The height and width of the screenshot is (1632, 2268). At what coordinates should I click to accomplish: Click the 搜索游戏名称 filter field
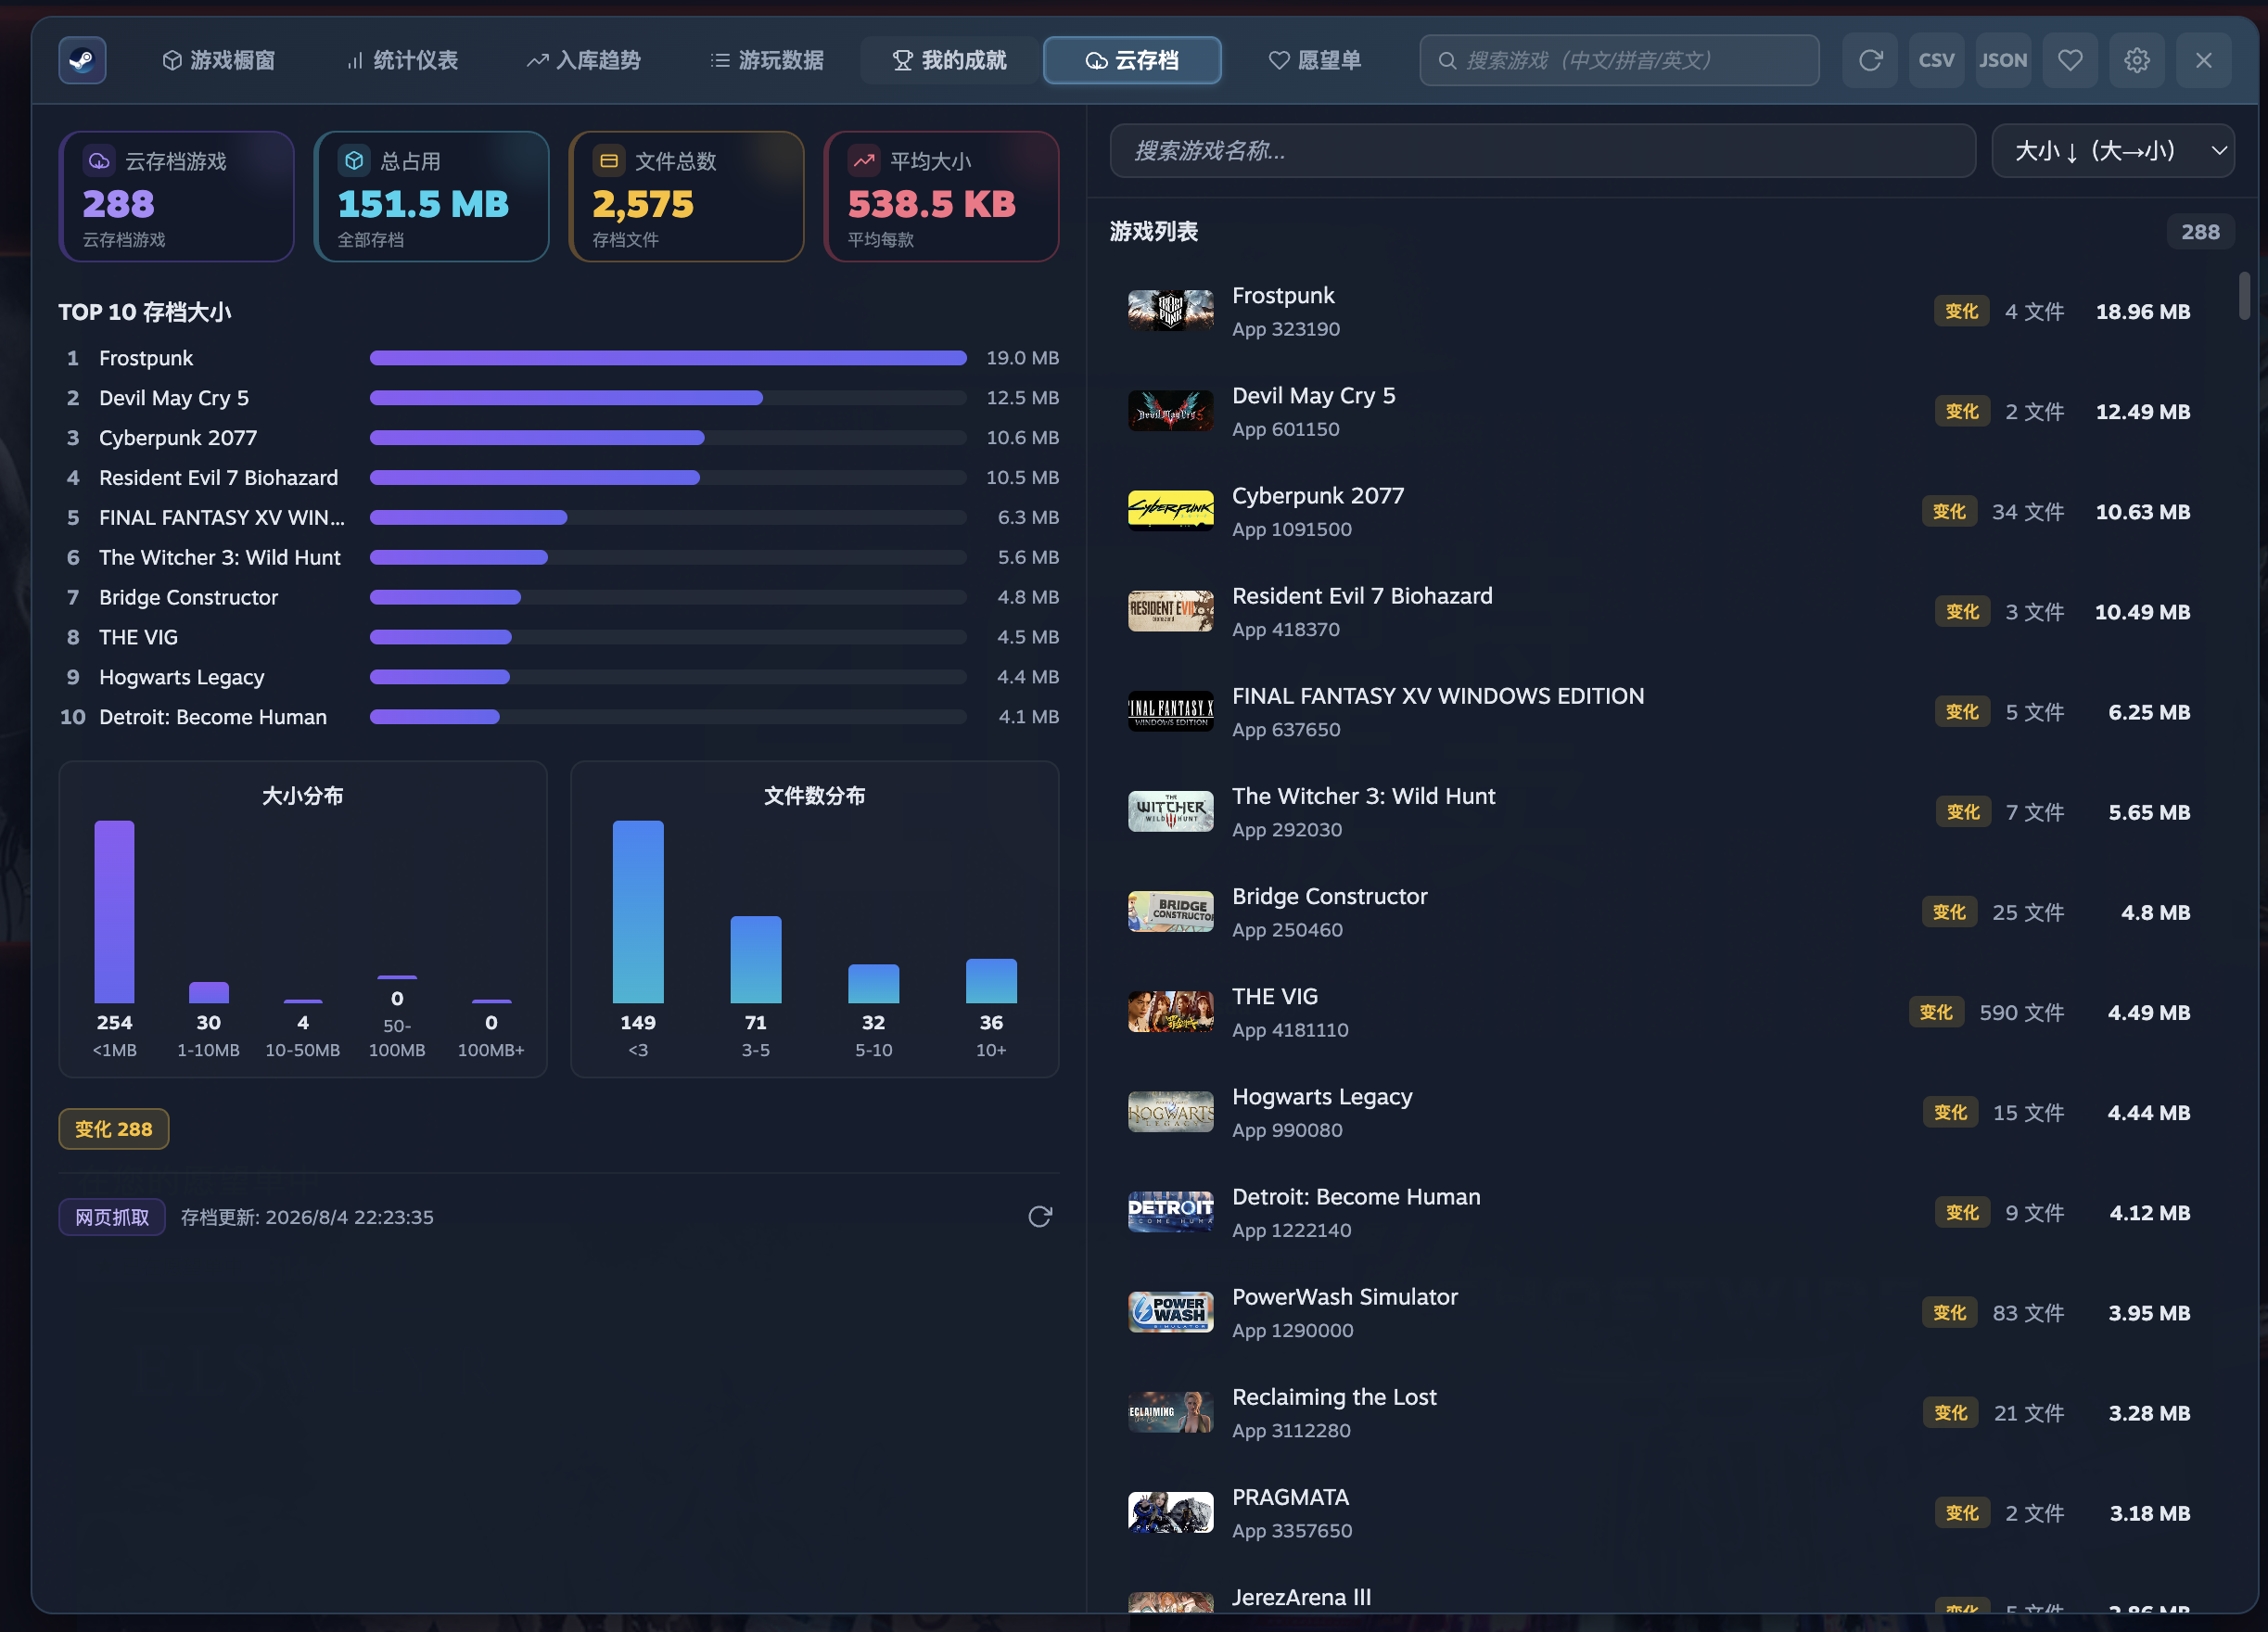point(1542,150)
